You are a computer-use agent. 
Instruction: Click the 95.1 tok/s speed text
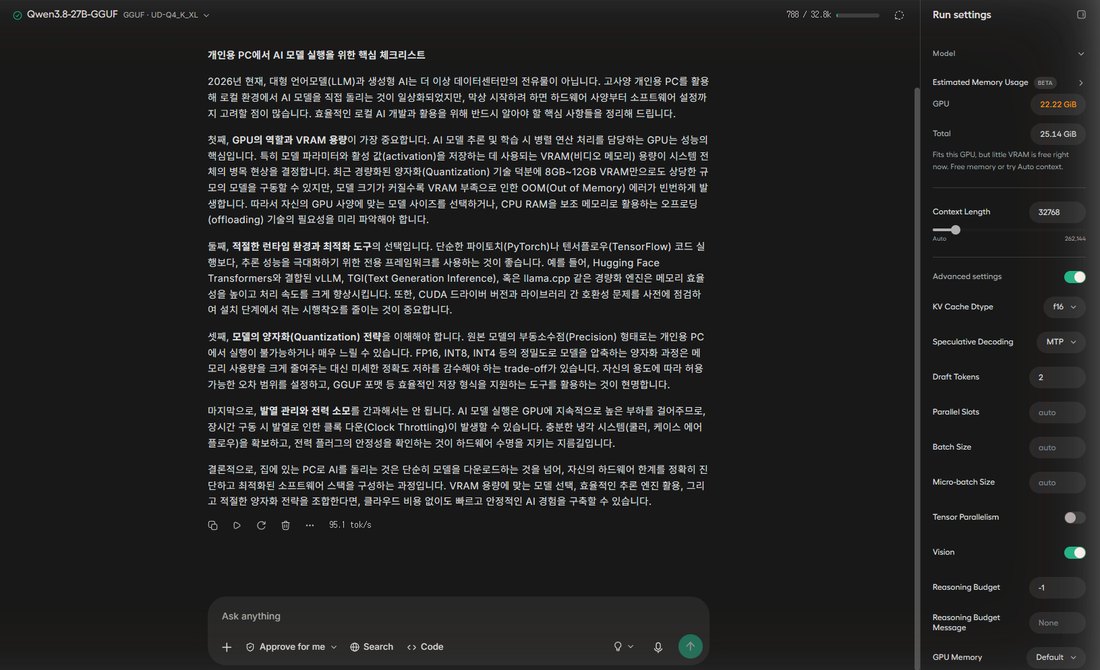coord(350,525)
